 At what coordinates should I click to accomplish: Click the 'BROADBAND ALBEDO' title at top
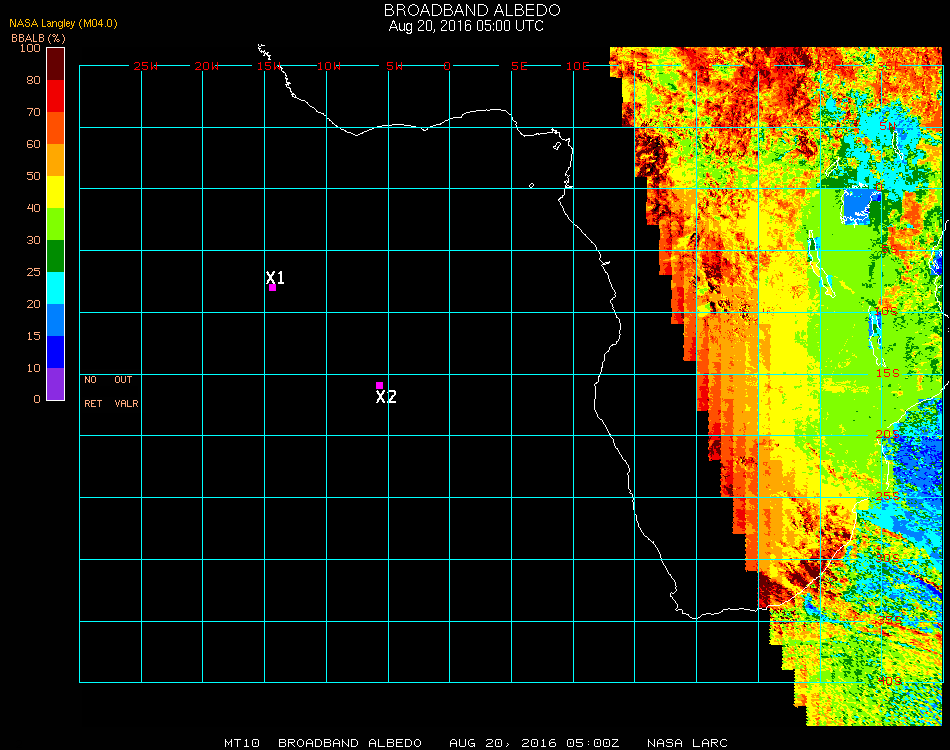click(x=472, y=10)
